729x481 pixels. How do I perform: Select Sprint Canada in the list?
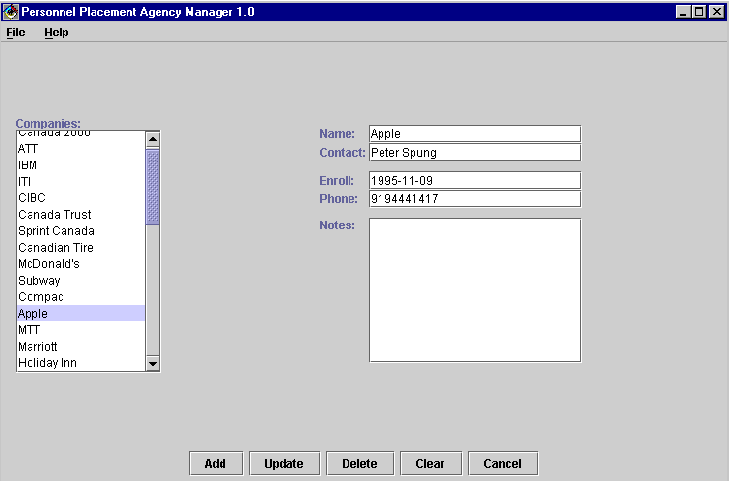tap(56, 231)
